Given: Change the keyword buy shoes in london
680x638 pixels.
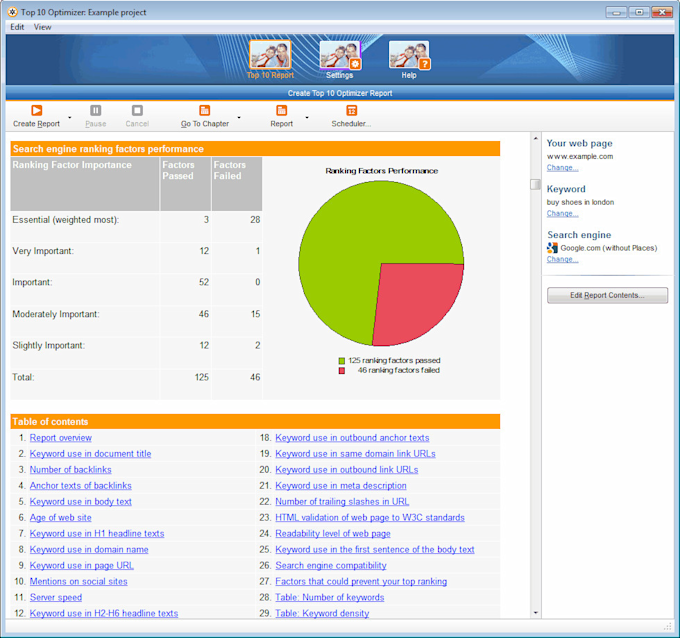Looking at the screenshot, I should pos(562,213).
